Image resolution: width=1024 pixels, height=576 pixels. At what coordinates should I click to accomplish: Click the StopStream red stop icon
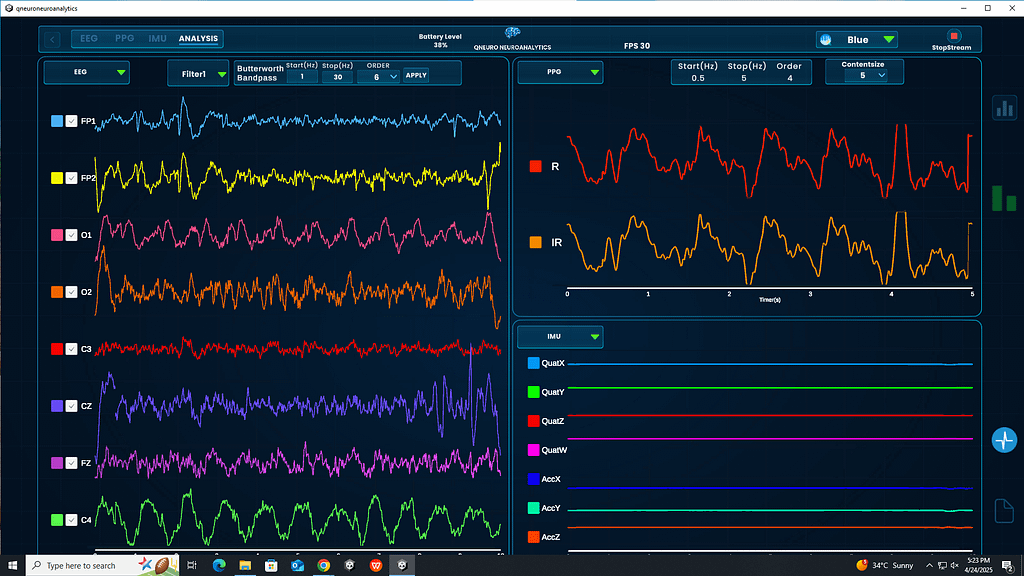click(954, 36)
